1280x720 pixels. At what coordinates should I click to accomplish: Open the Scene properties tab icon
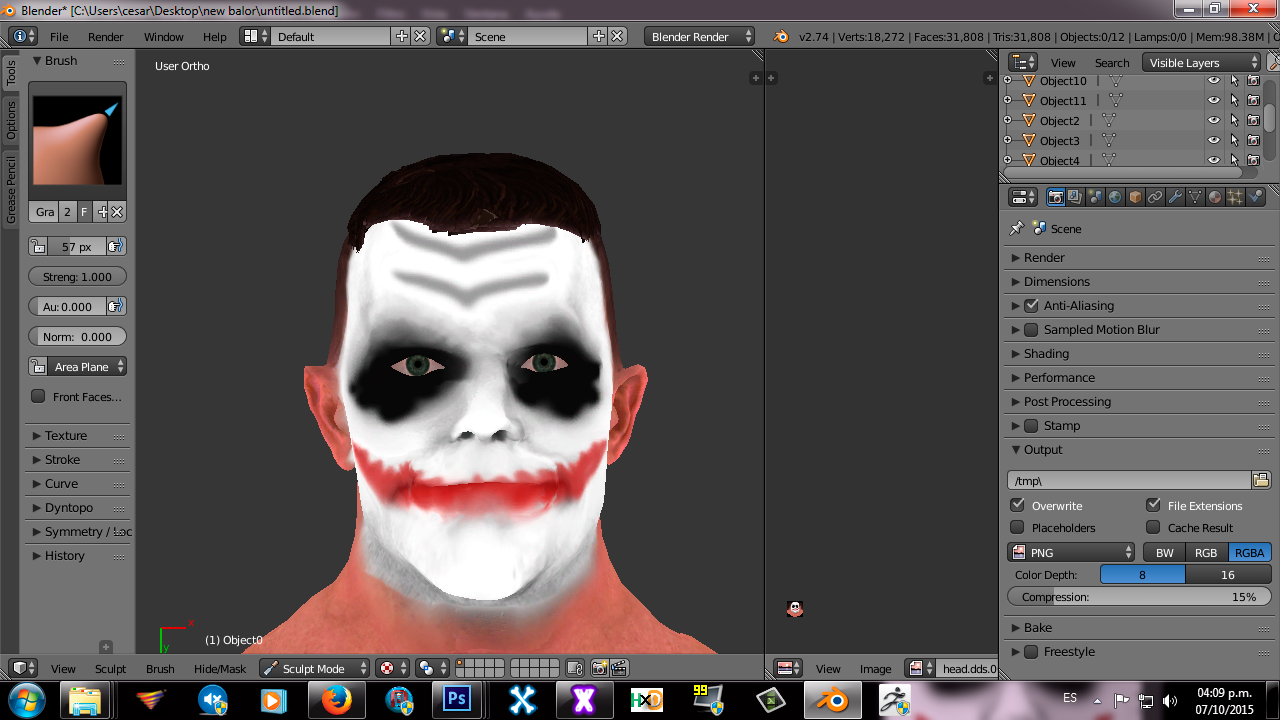click(1095, 197)
